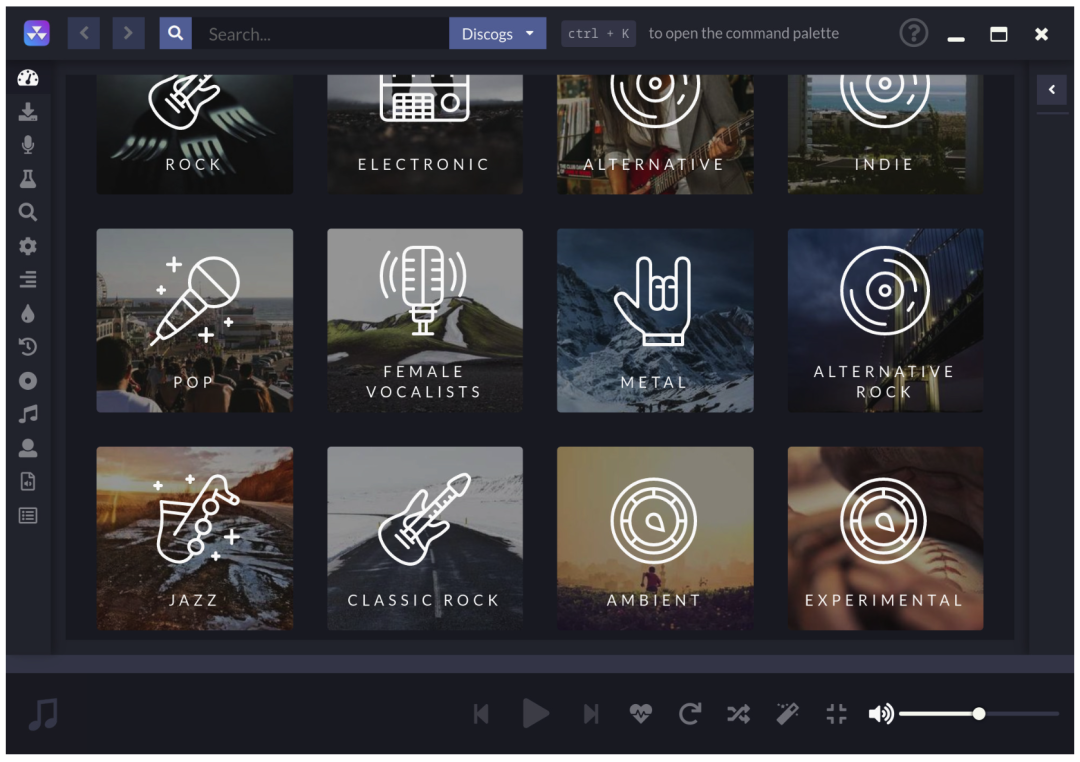The width and height of the screenshot is (1080, 762).
Task: Click the Search input field
Action: (x=320, y=34)
